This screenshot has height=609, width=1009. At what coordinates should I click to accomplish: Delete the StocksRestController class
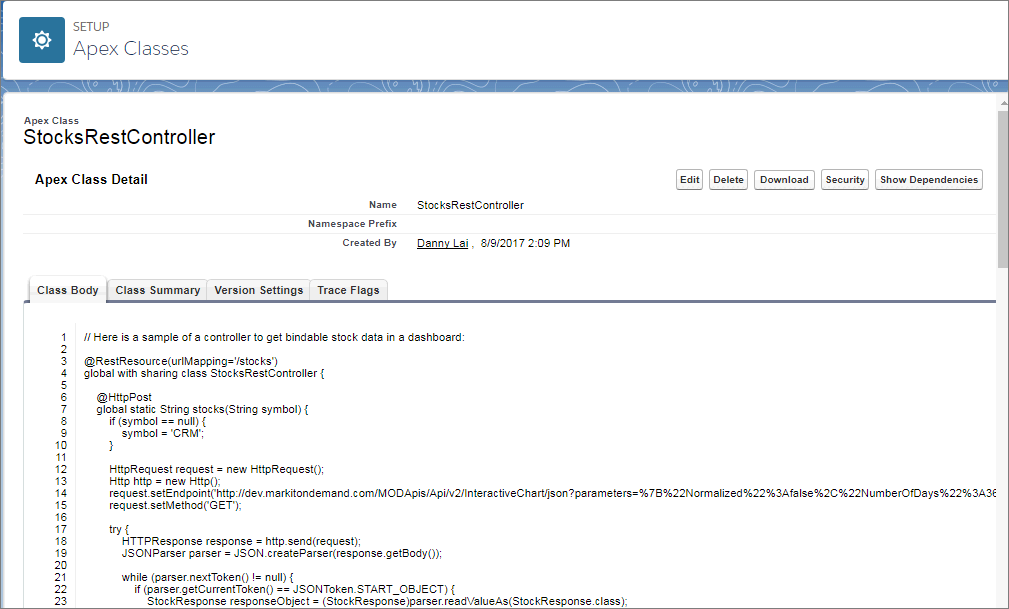[x=728, y=179]
